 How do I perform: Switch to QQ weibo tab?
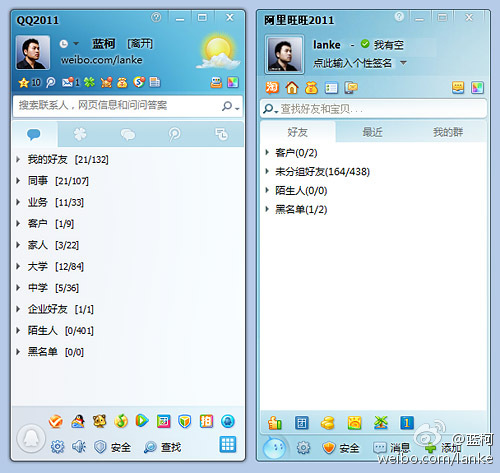coord(174,134)
